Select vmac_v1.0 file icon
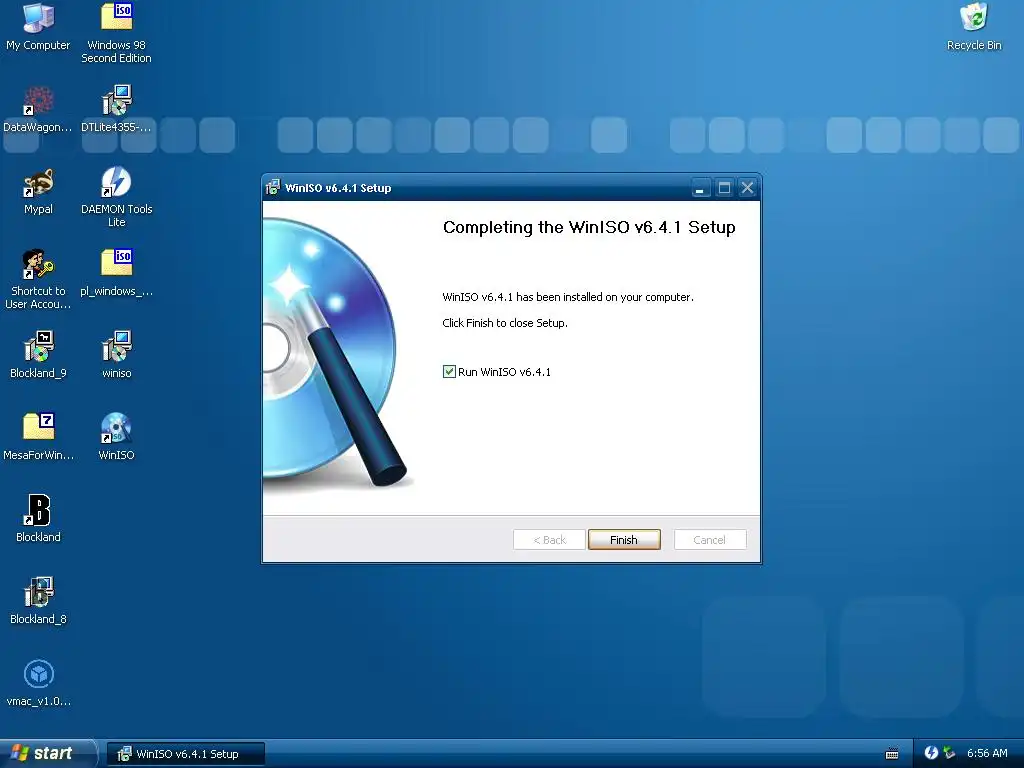The height and width of the screenshot is (768, 1024). pyautogui.click(x=38, y=682)
